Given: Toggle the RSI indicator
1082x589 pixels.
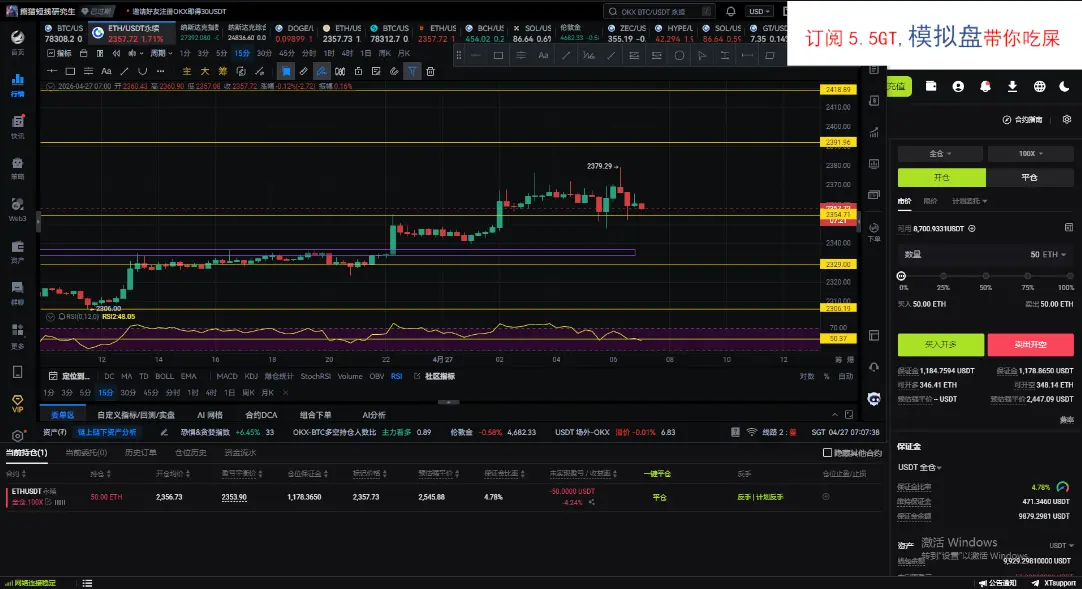Looking at the screenshot, I should click(396, 376).
